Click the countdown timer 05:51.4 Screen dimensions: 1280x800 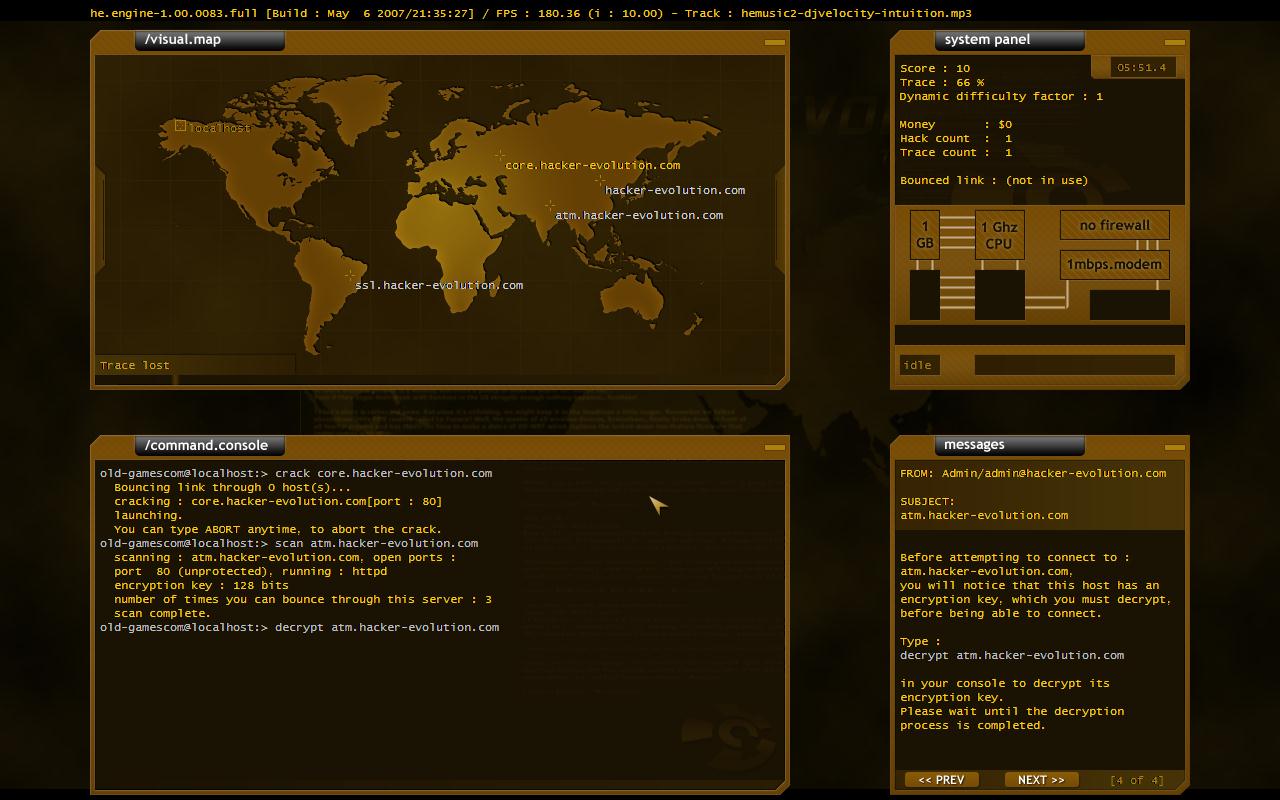tap(1143, 68)
